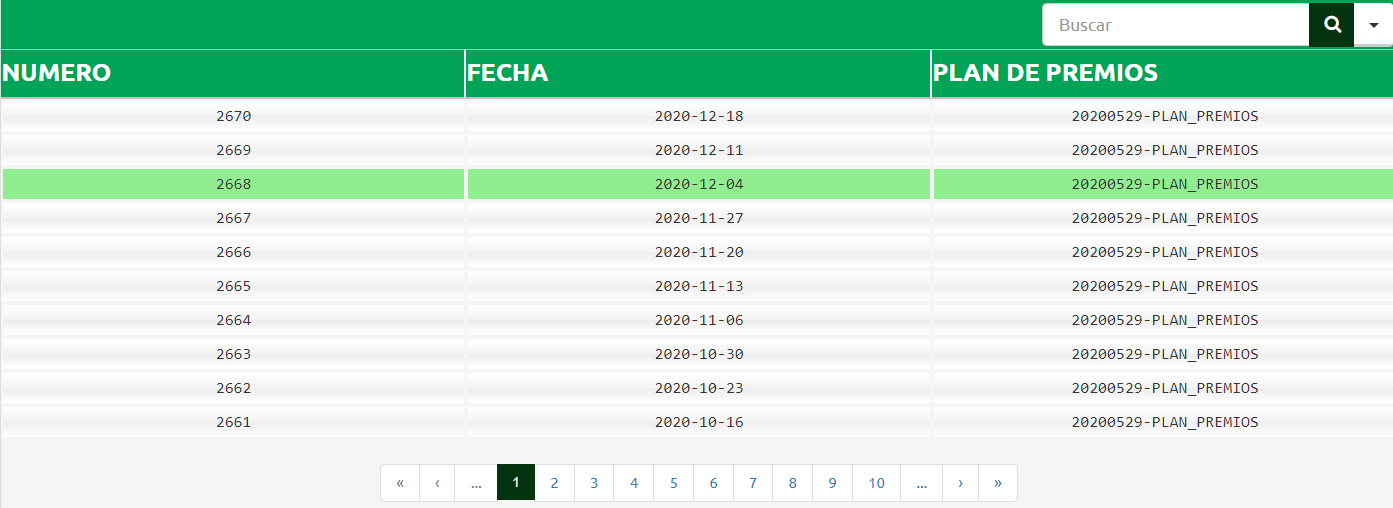This screenshot has width=1393, height=508.
Task: Open the search options dropdown caret
Action: click(x=1373, y=25)
